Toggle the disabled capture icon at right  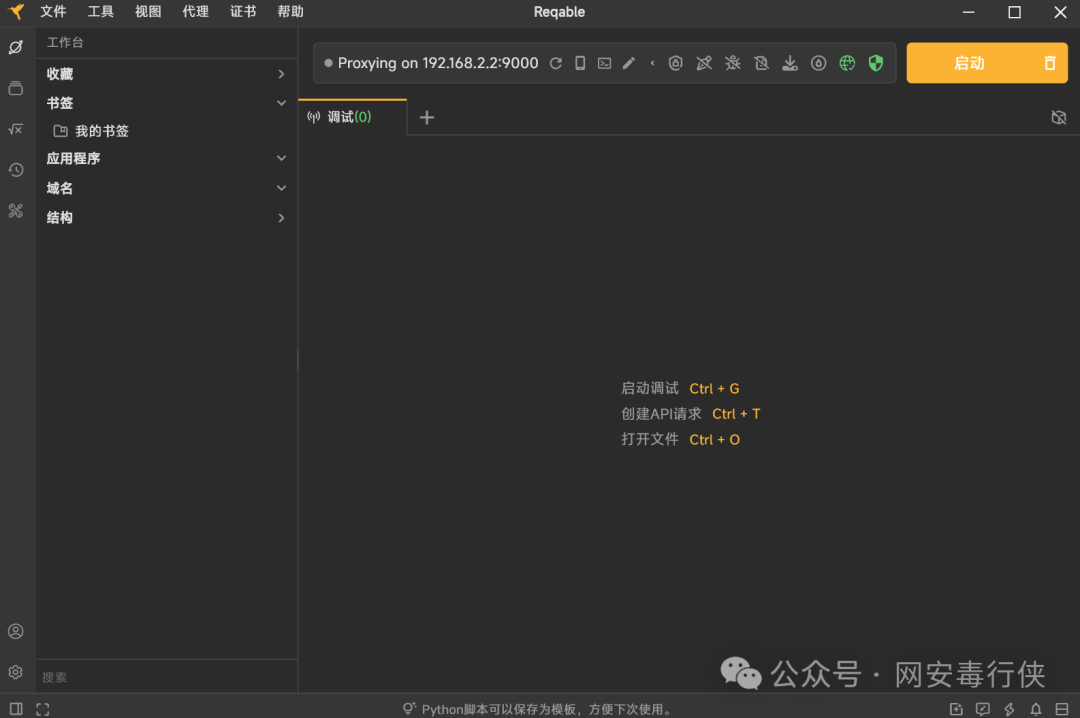point(1059,118)
